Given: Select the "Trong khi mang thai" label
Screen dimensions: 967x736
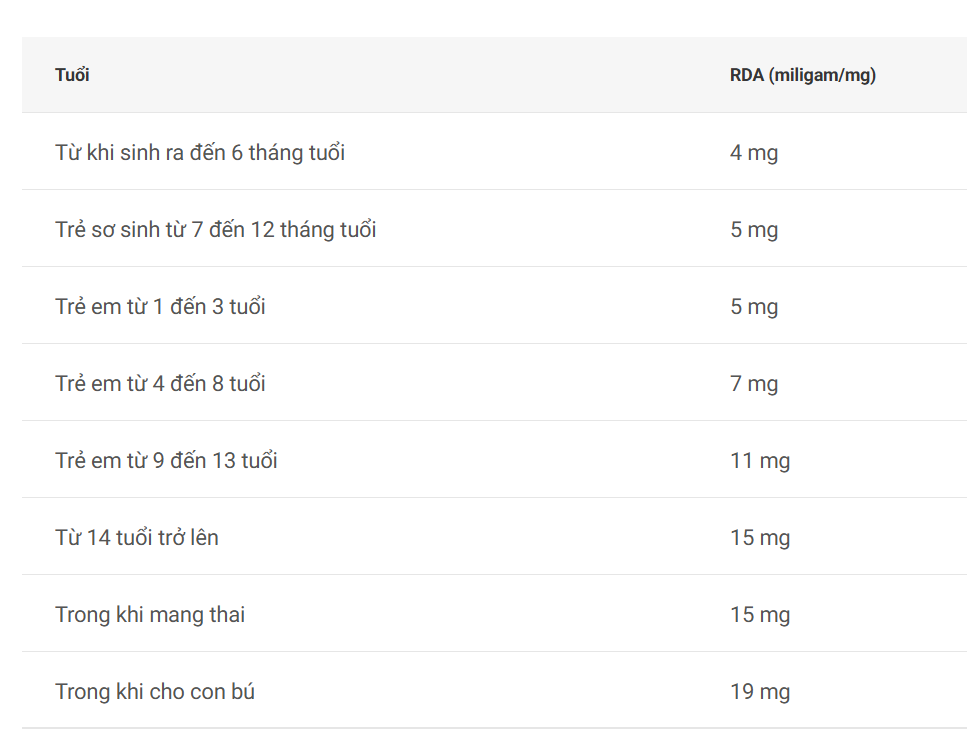Looking at the screenshot, I should tap(150, 615).
